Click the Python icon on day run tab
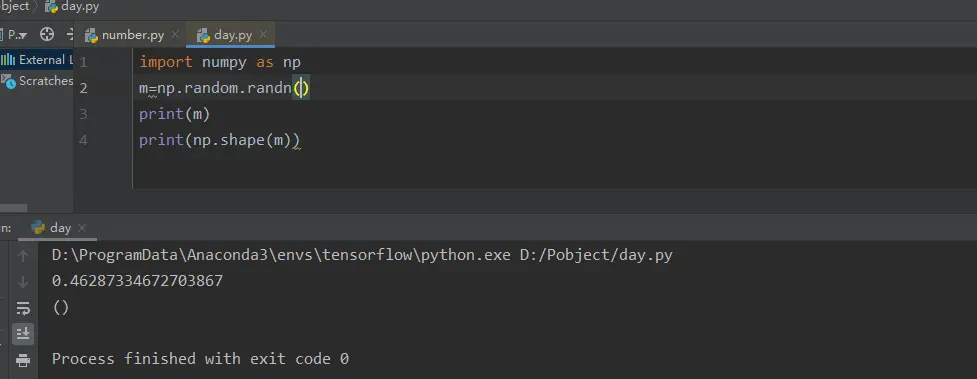This screenshot has height=379, width=977. pos(38,228)
